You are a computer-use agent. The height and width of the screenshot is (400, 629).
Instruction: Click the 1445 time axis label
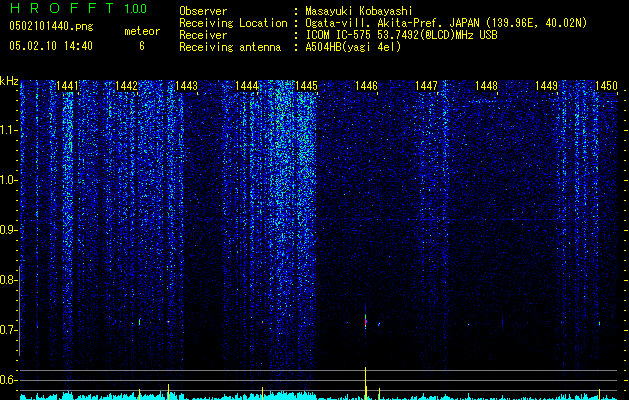[306, 86]
